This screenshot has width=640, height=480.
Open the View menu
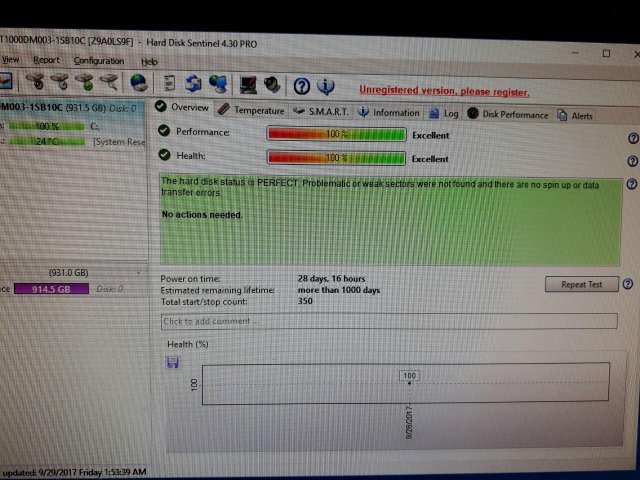[x=10, y=60]
